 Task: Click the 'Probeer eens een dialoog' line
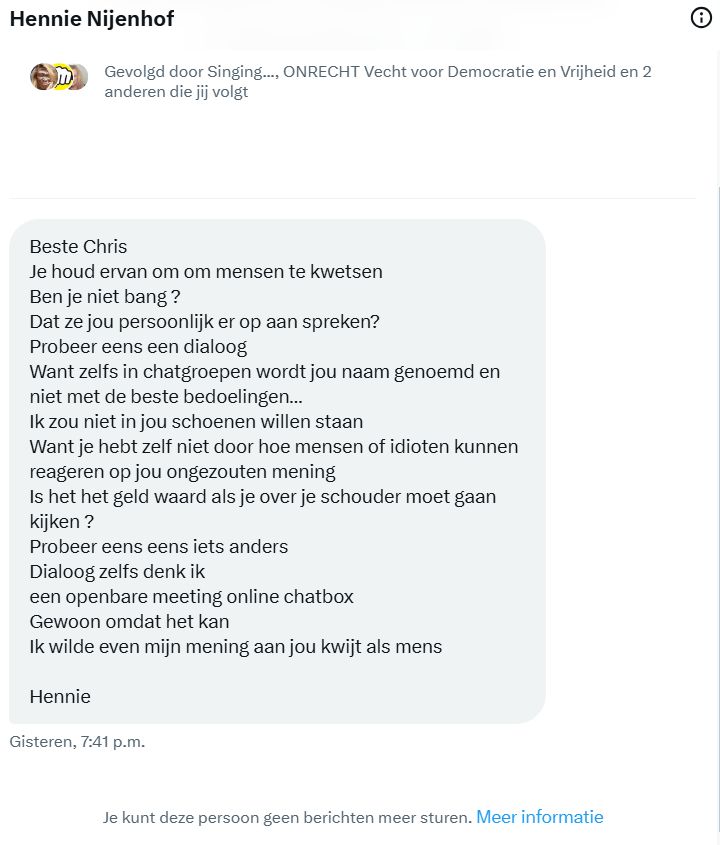tap(138, 347)
